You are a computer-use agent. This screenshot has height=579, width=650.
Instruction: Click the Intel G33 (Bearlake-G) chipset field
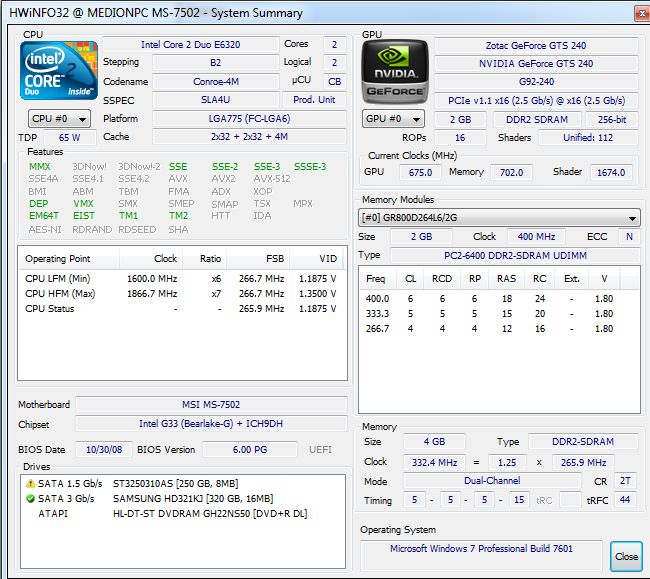coord(211,424)
